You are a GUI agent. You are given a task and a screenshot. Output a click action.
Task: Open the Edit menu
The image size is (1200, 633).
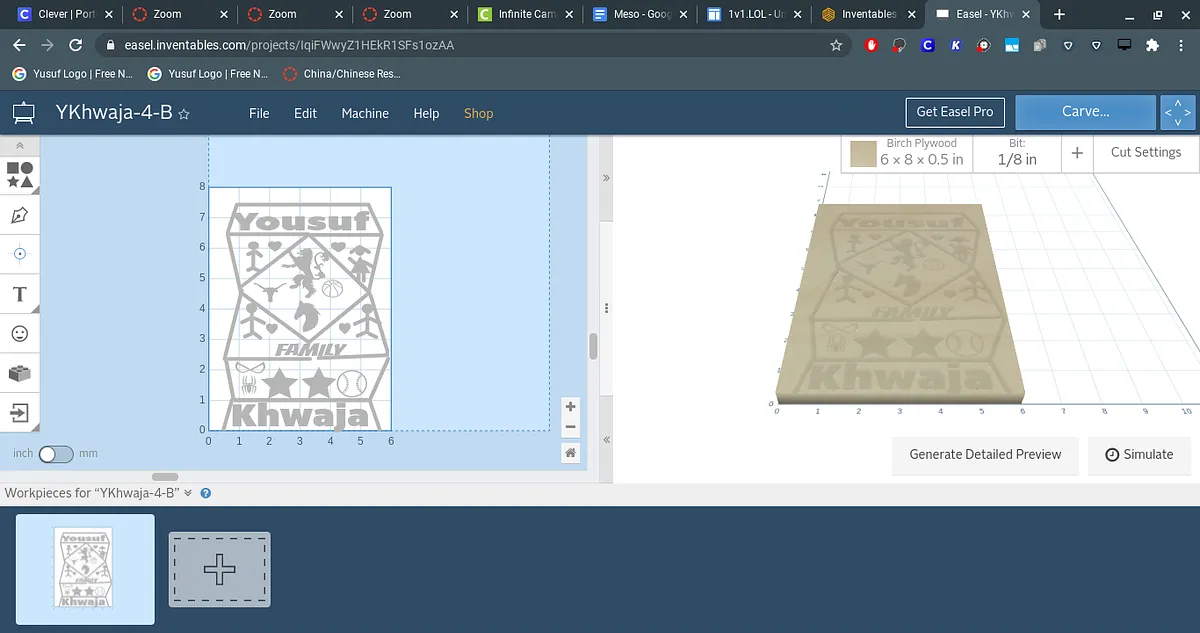coord(305,113)
